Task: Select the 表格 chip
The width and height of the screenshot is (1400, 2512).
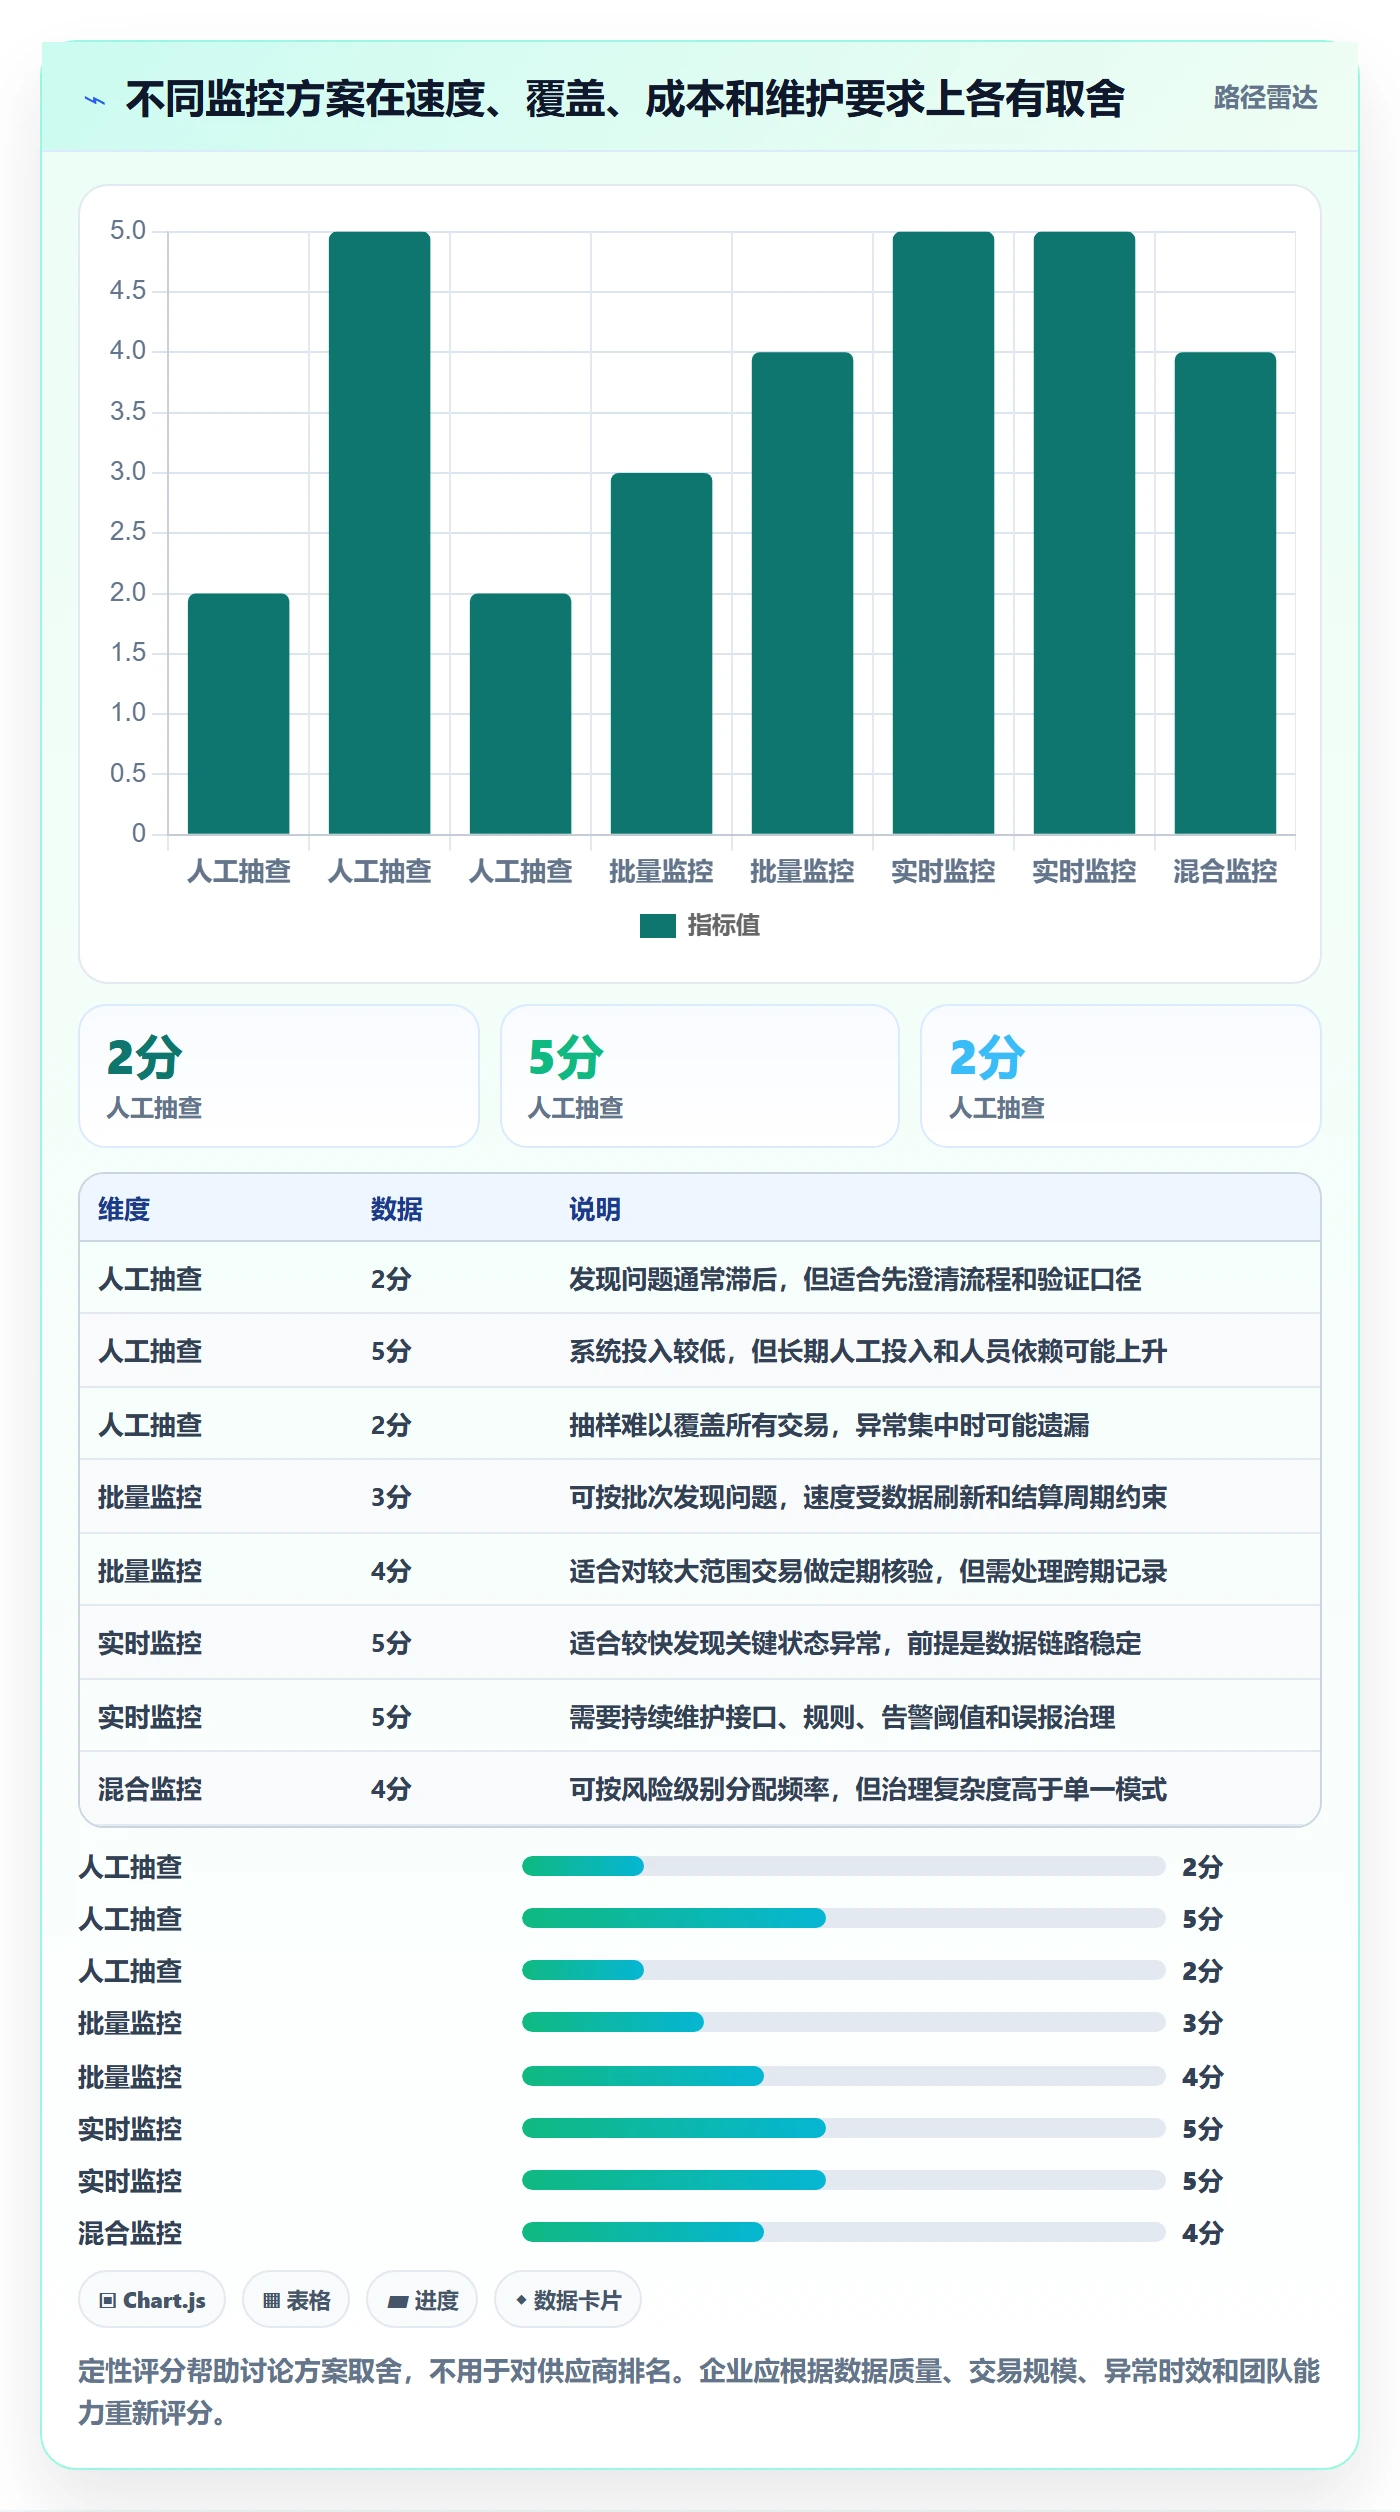Action: [x=296, y=2300]
